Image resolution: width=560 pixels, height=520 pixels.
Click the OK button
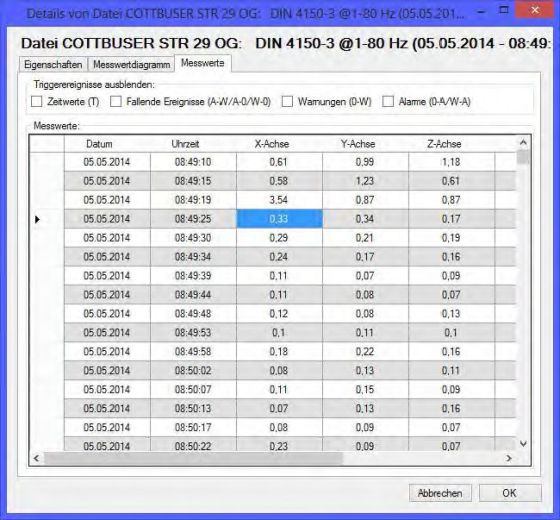510,493
